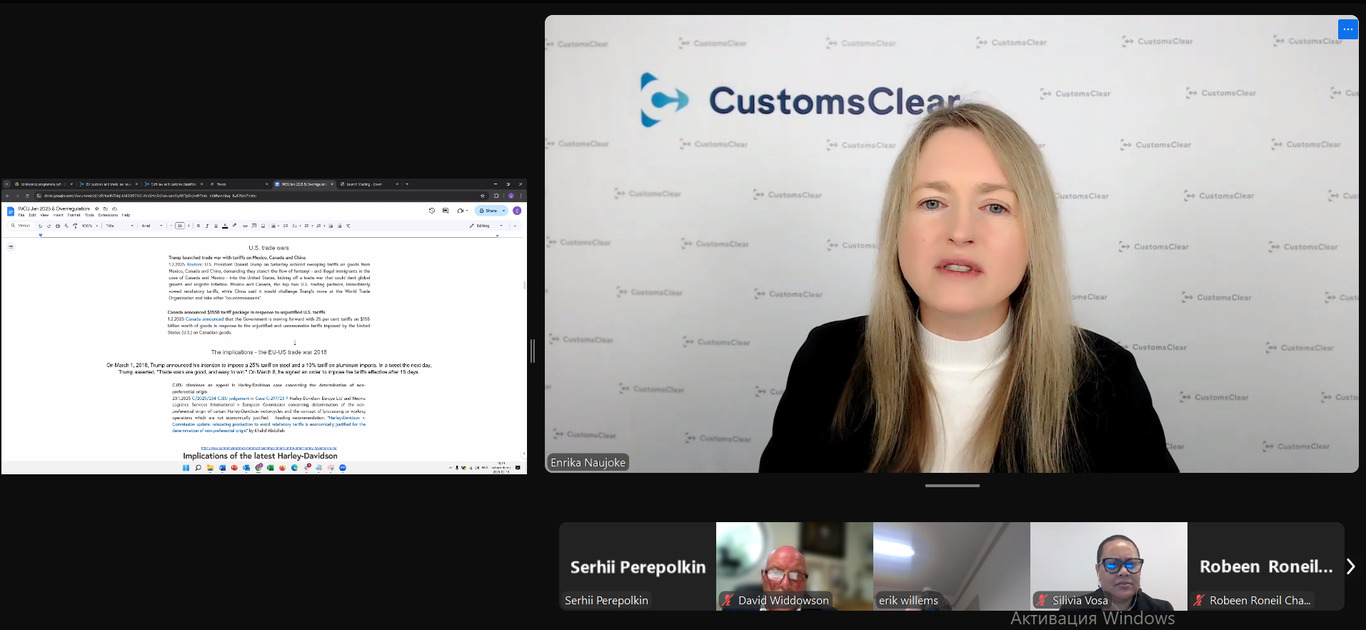The width and height of the screenshot is (1366, 630).
Task: Open the File menu in Google Docs
Action: tap(21, 215)
